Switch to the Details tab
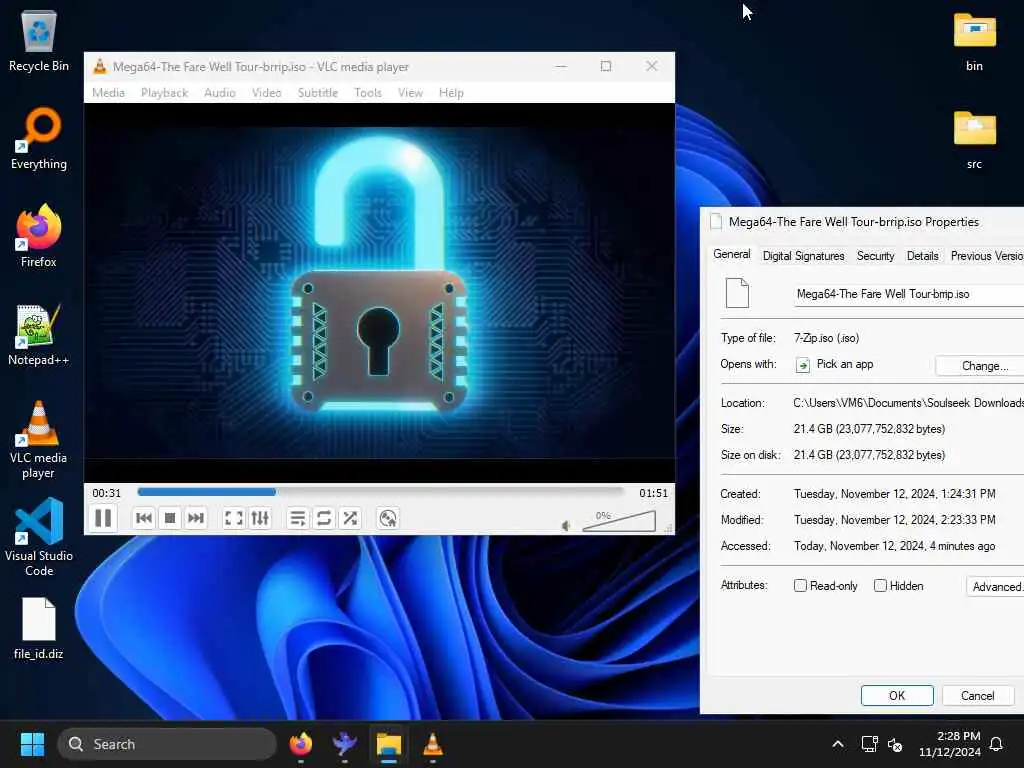Image resolution: width=1024 pixels, height=768 pixels. click(922, 256)
